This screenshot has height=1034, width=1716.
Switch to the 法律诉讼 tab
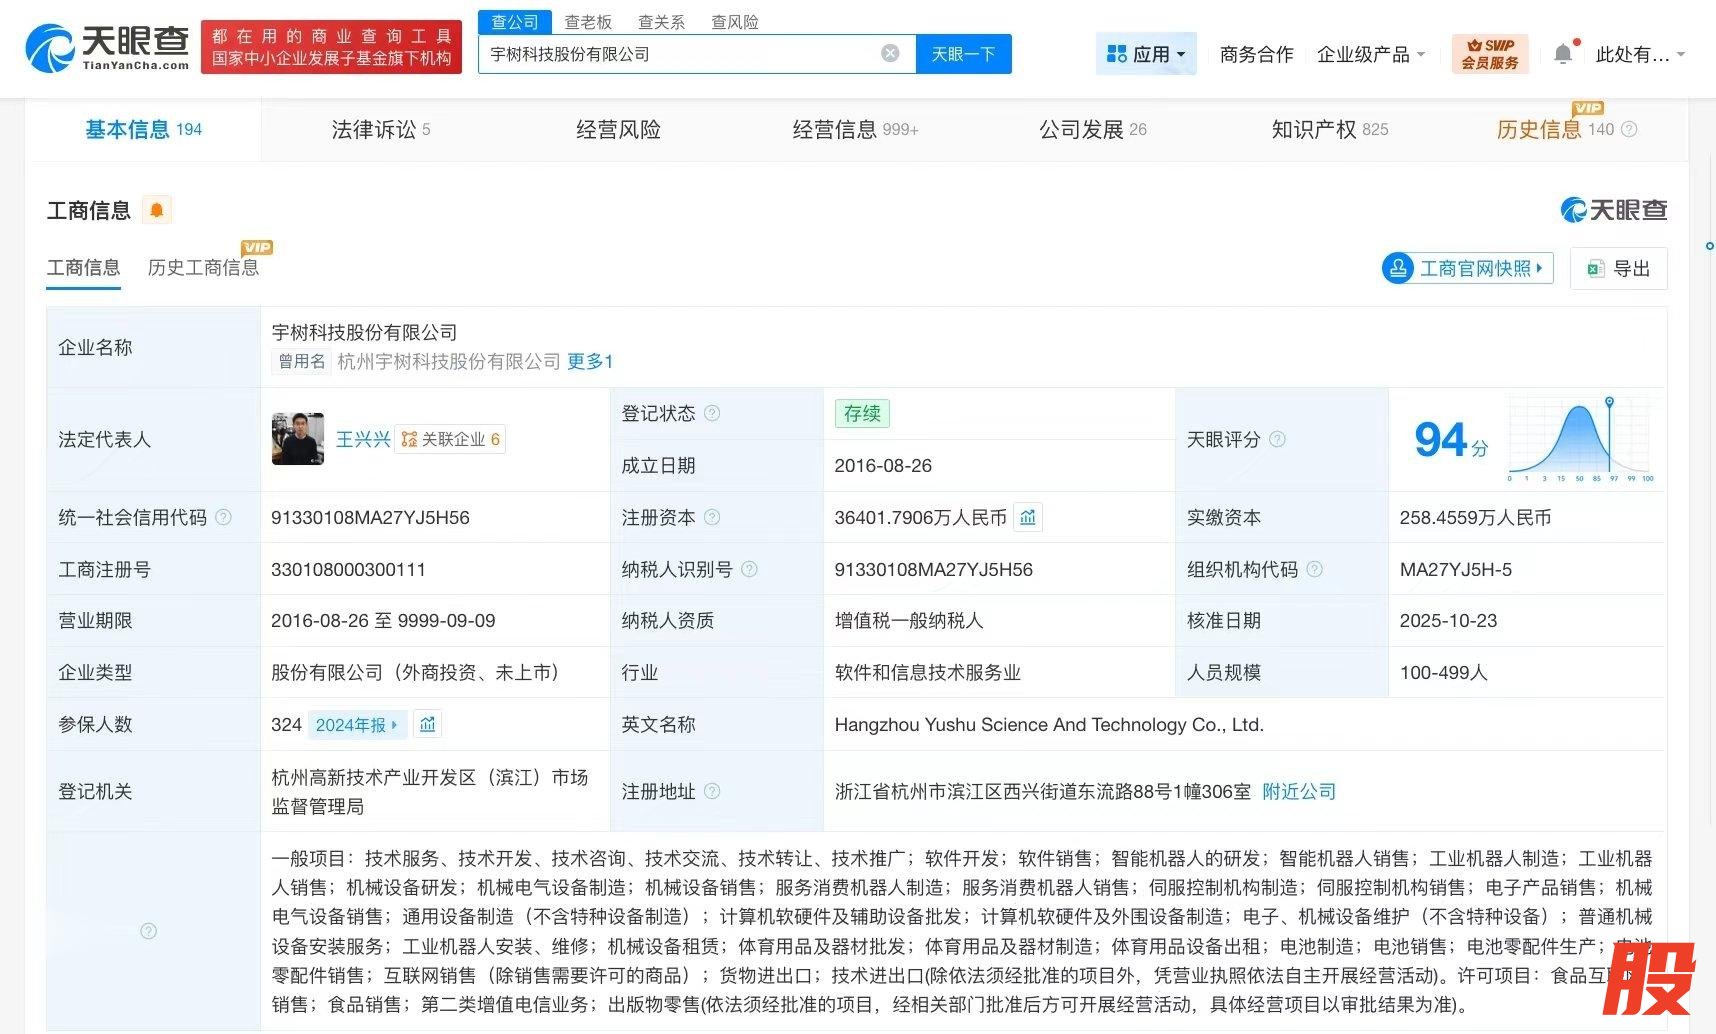380,129
